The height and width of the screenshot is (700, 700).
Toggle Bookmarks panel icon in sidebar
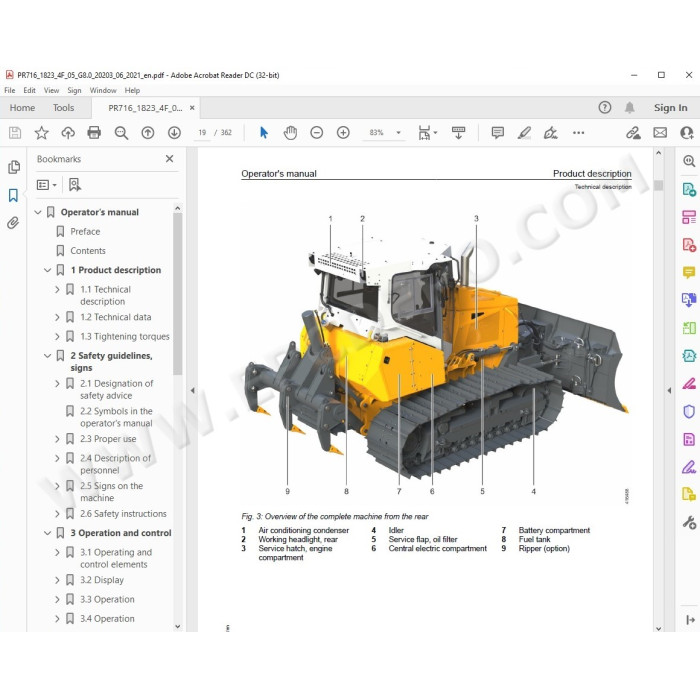coord(13,195)
